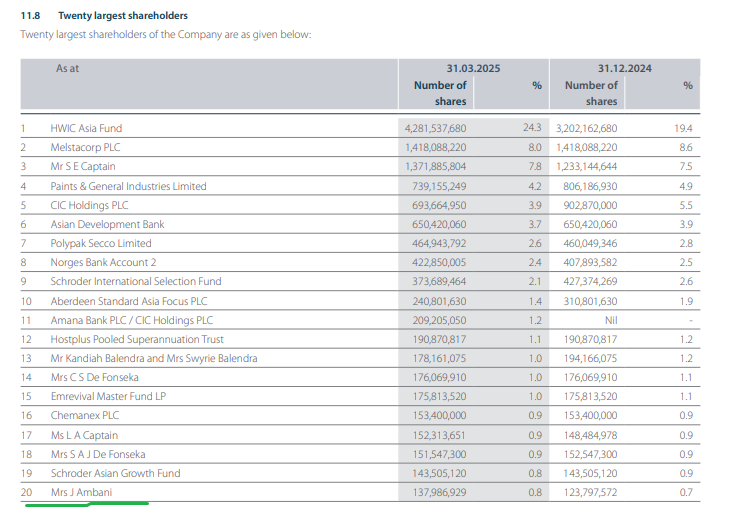Select "Norges Bank Account 2" name

tap(103, 262)
